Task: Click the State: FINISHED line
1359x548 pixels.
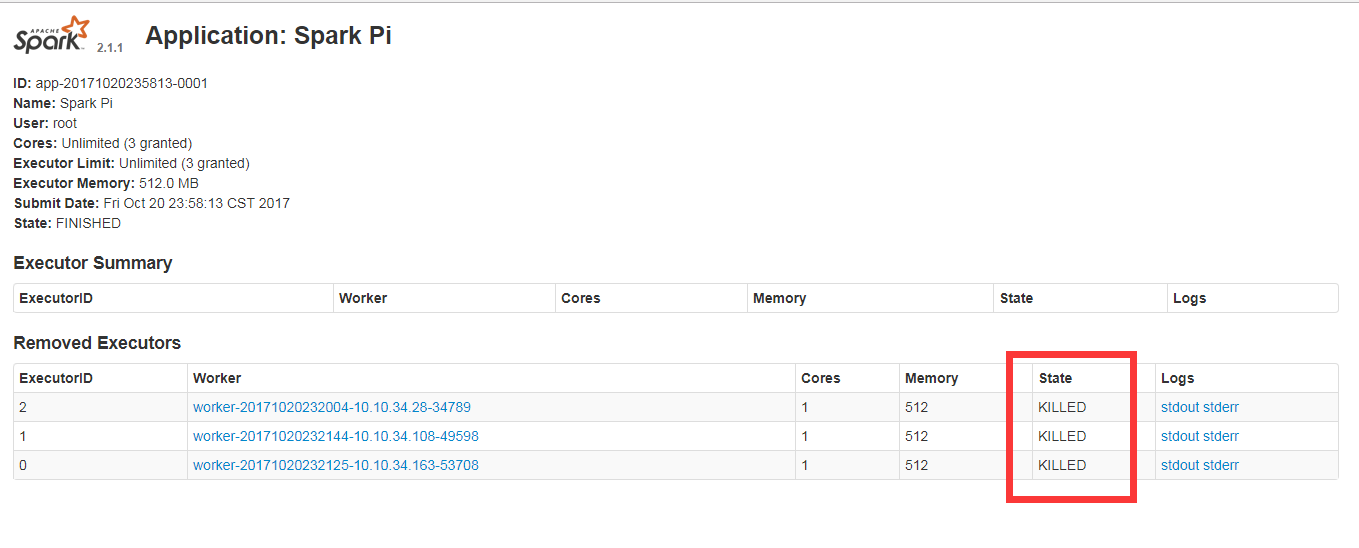Action: click(67, 223)
